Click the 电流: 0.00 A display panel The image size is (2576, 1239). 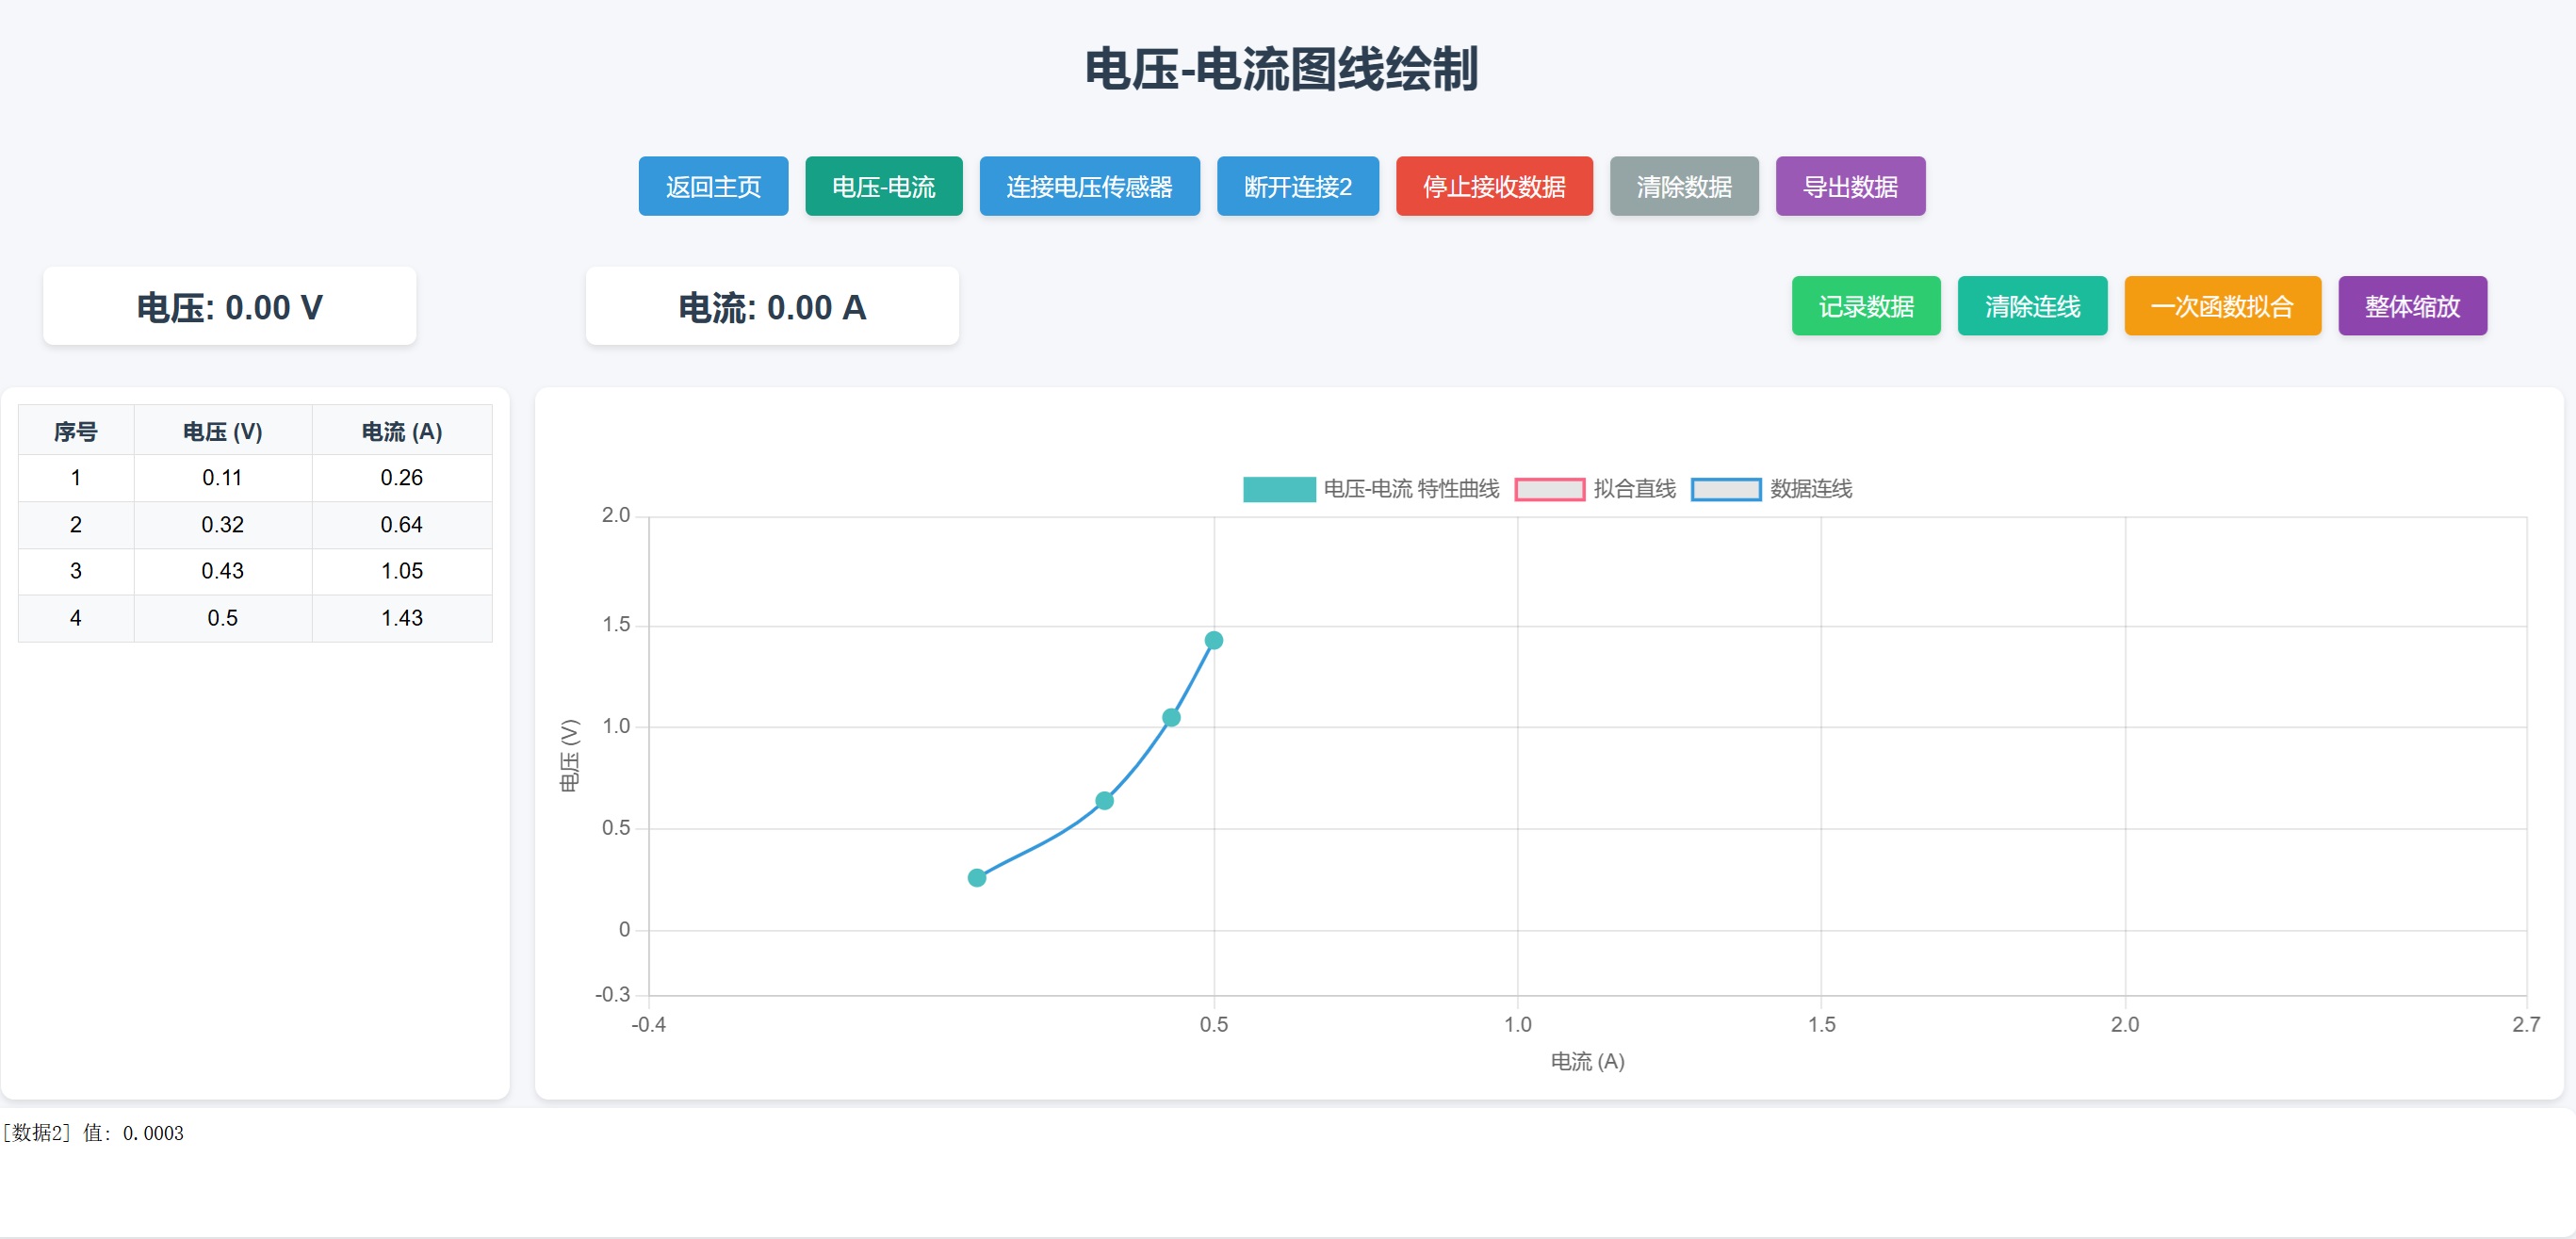pyautogui.click(x=772, y=306)
